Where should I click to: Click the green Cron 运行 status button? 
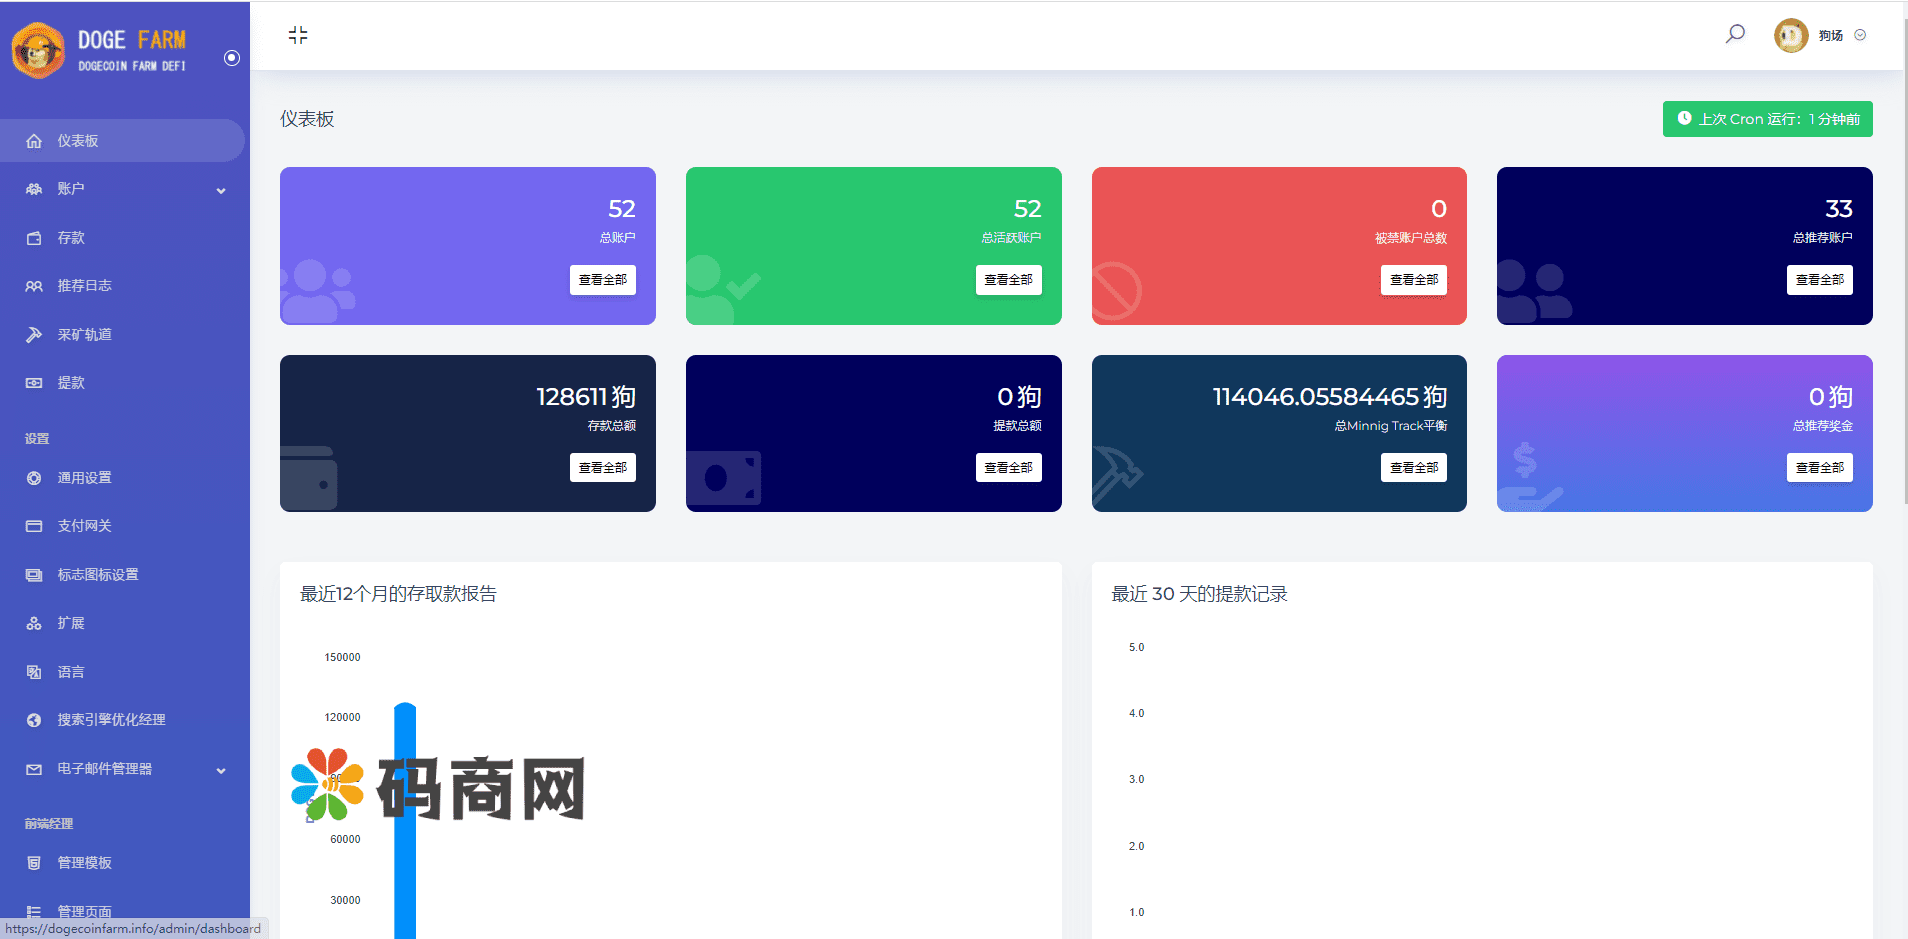1767,119
